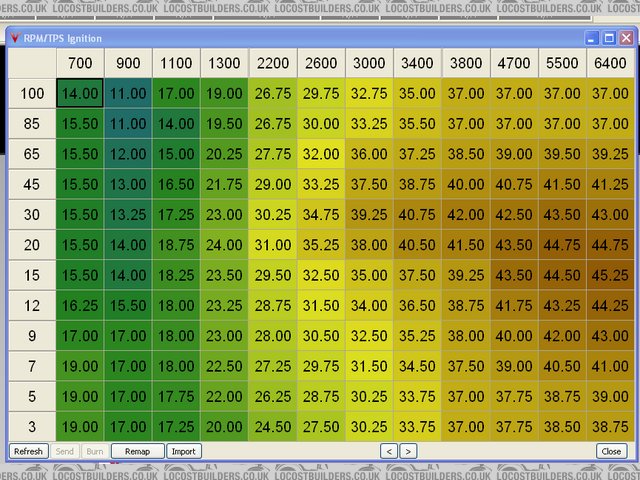
Task: Maximize the RPM/TPS Ignition window
Action: tap(609, 37)
